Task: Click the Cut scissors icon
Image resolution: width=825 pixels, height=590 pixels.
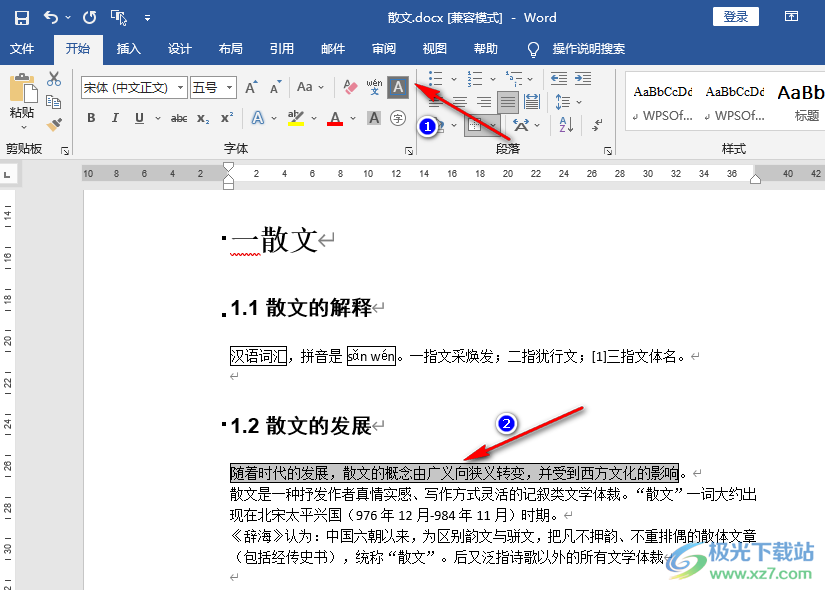Action: 54,79
